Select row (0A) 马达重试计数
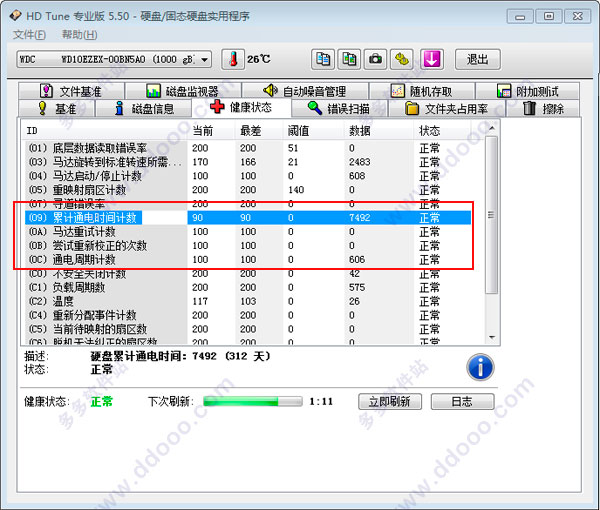Screen dimensions: 600x510 [x=248, y=231]
